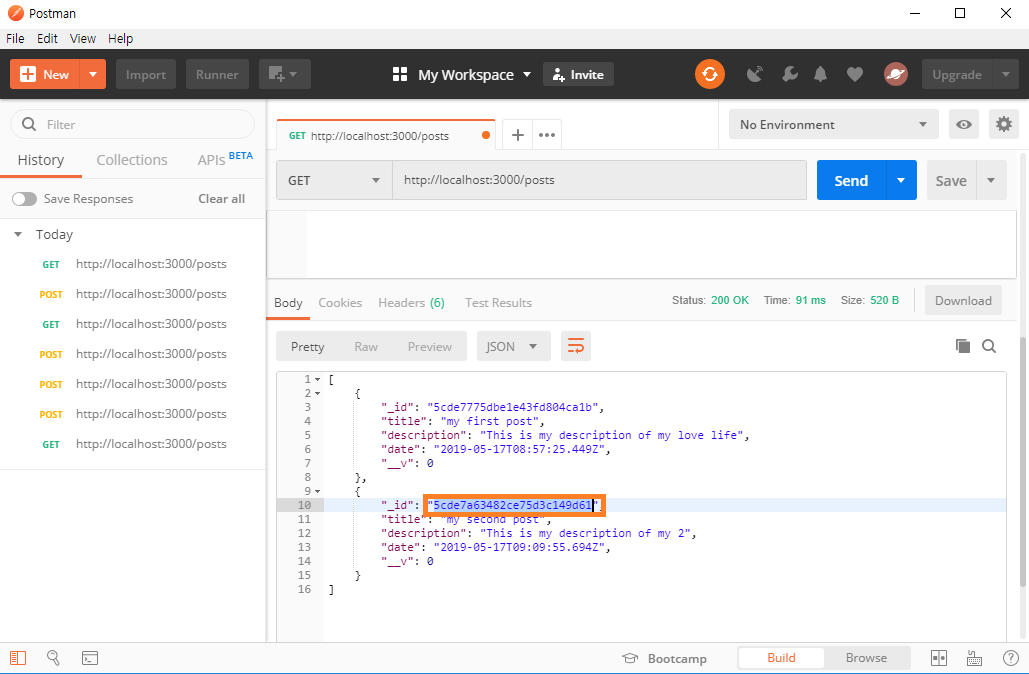Screen dimensions: 1029x674
Task: Open the Help menu
Action: [120, 39]
